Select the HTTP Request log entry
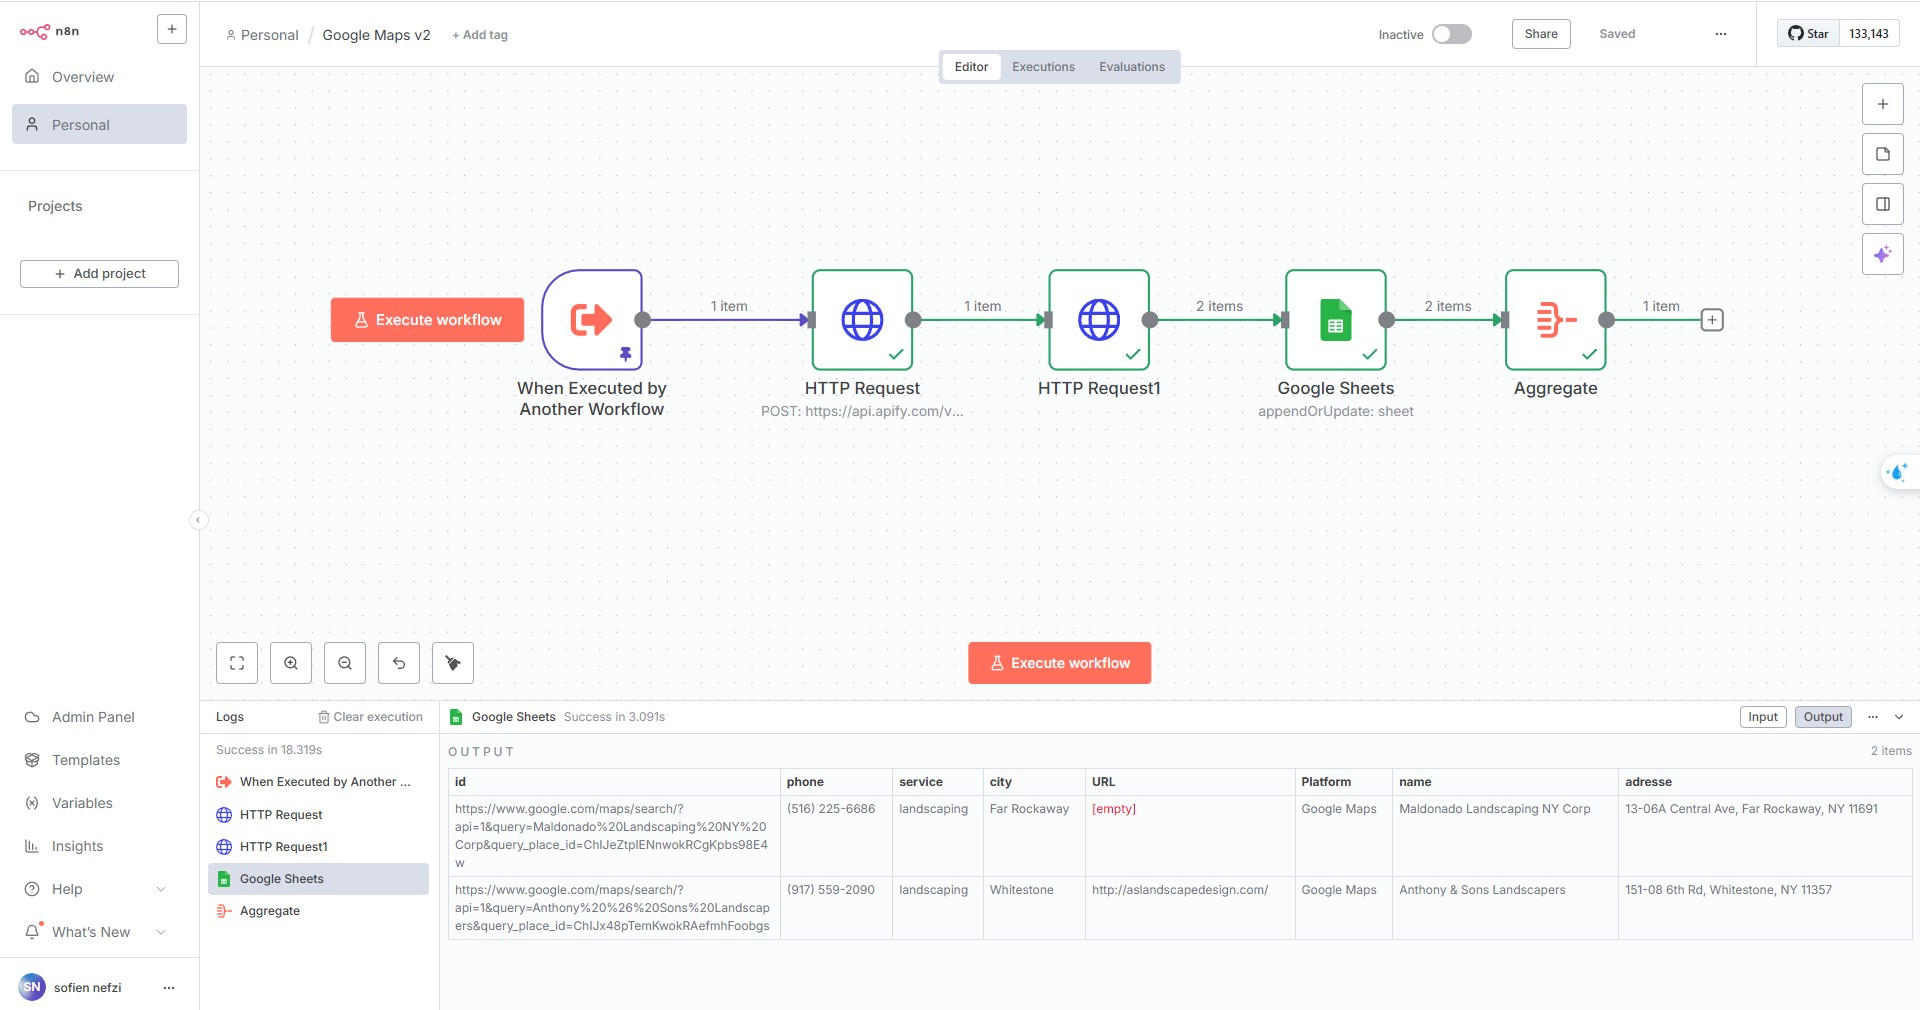The height and width of the screenshot is (1010, 1920). coord(318,815)
